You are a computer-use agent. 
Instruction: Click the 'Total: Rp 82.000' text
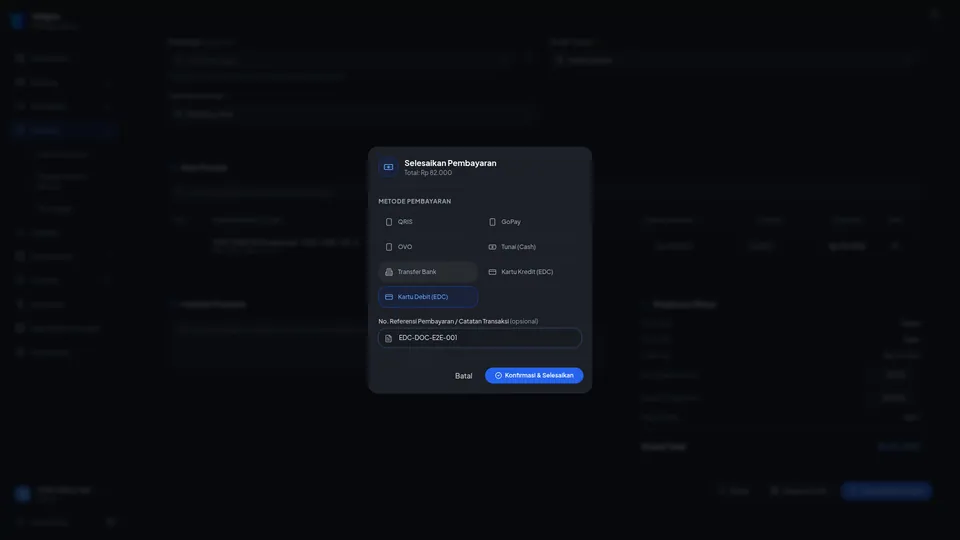(428, 173)
